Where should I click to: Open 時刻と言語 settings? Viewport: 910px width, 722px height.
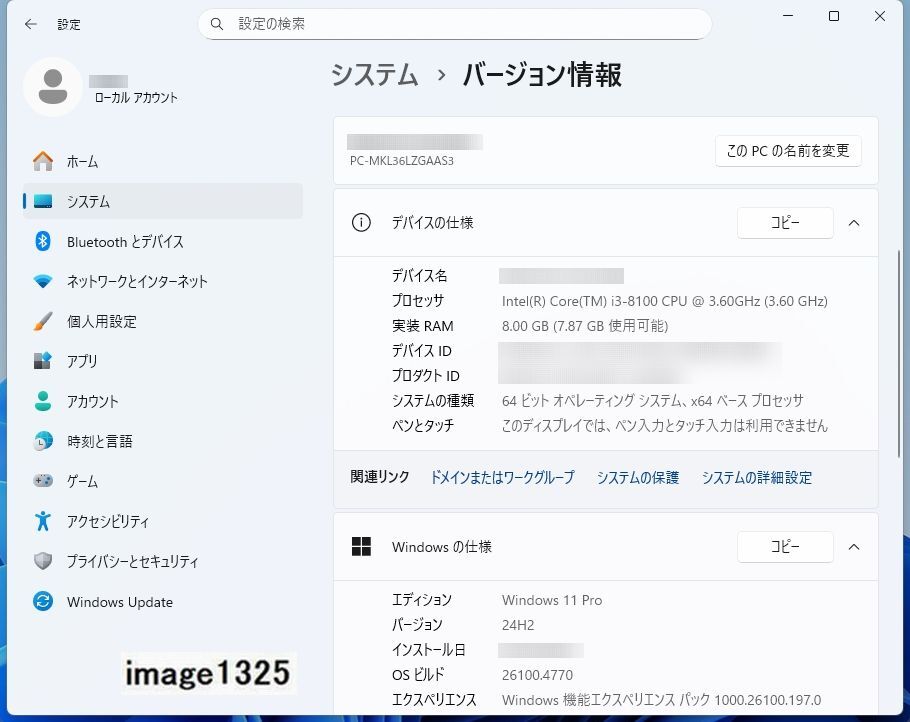click(162, 441)
